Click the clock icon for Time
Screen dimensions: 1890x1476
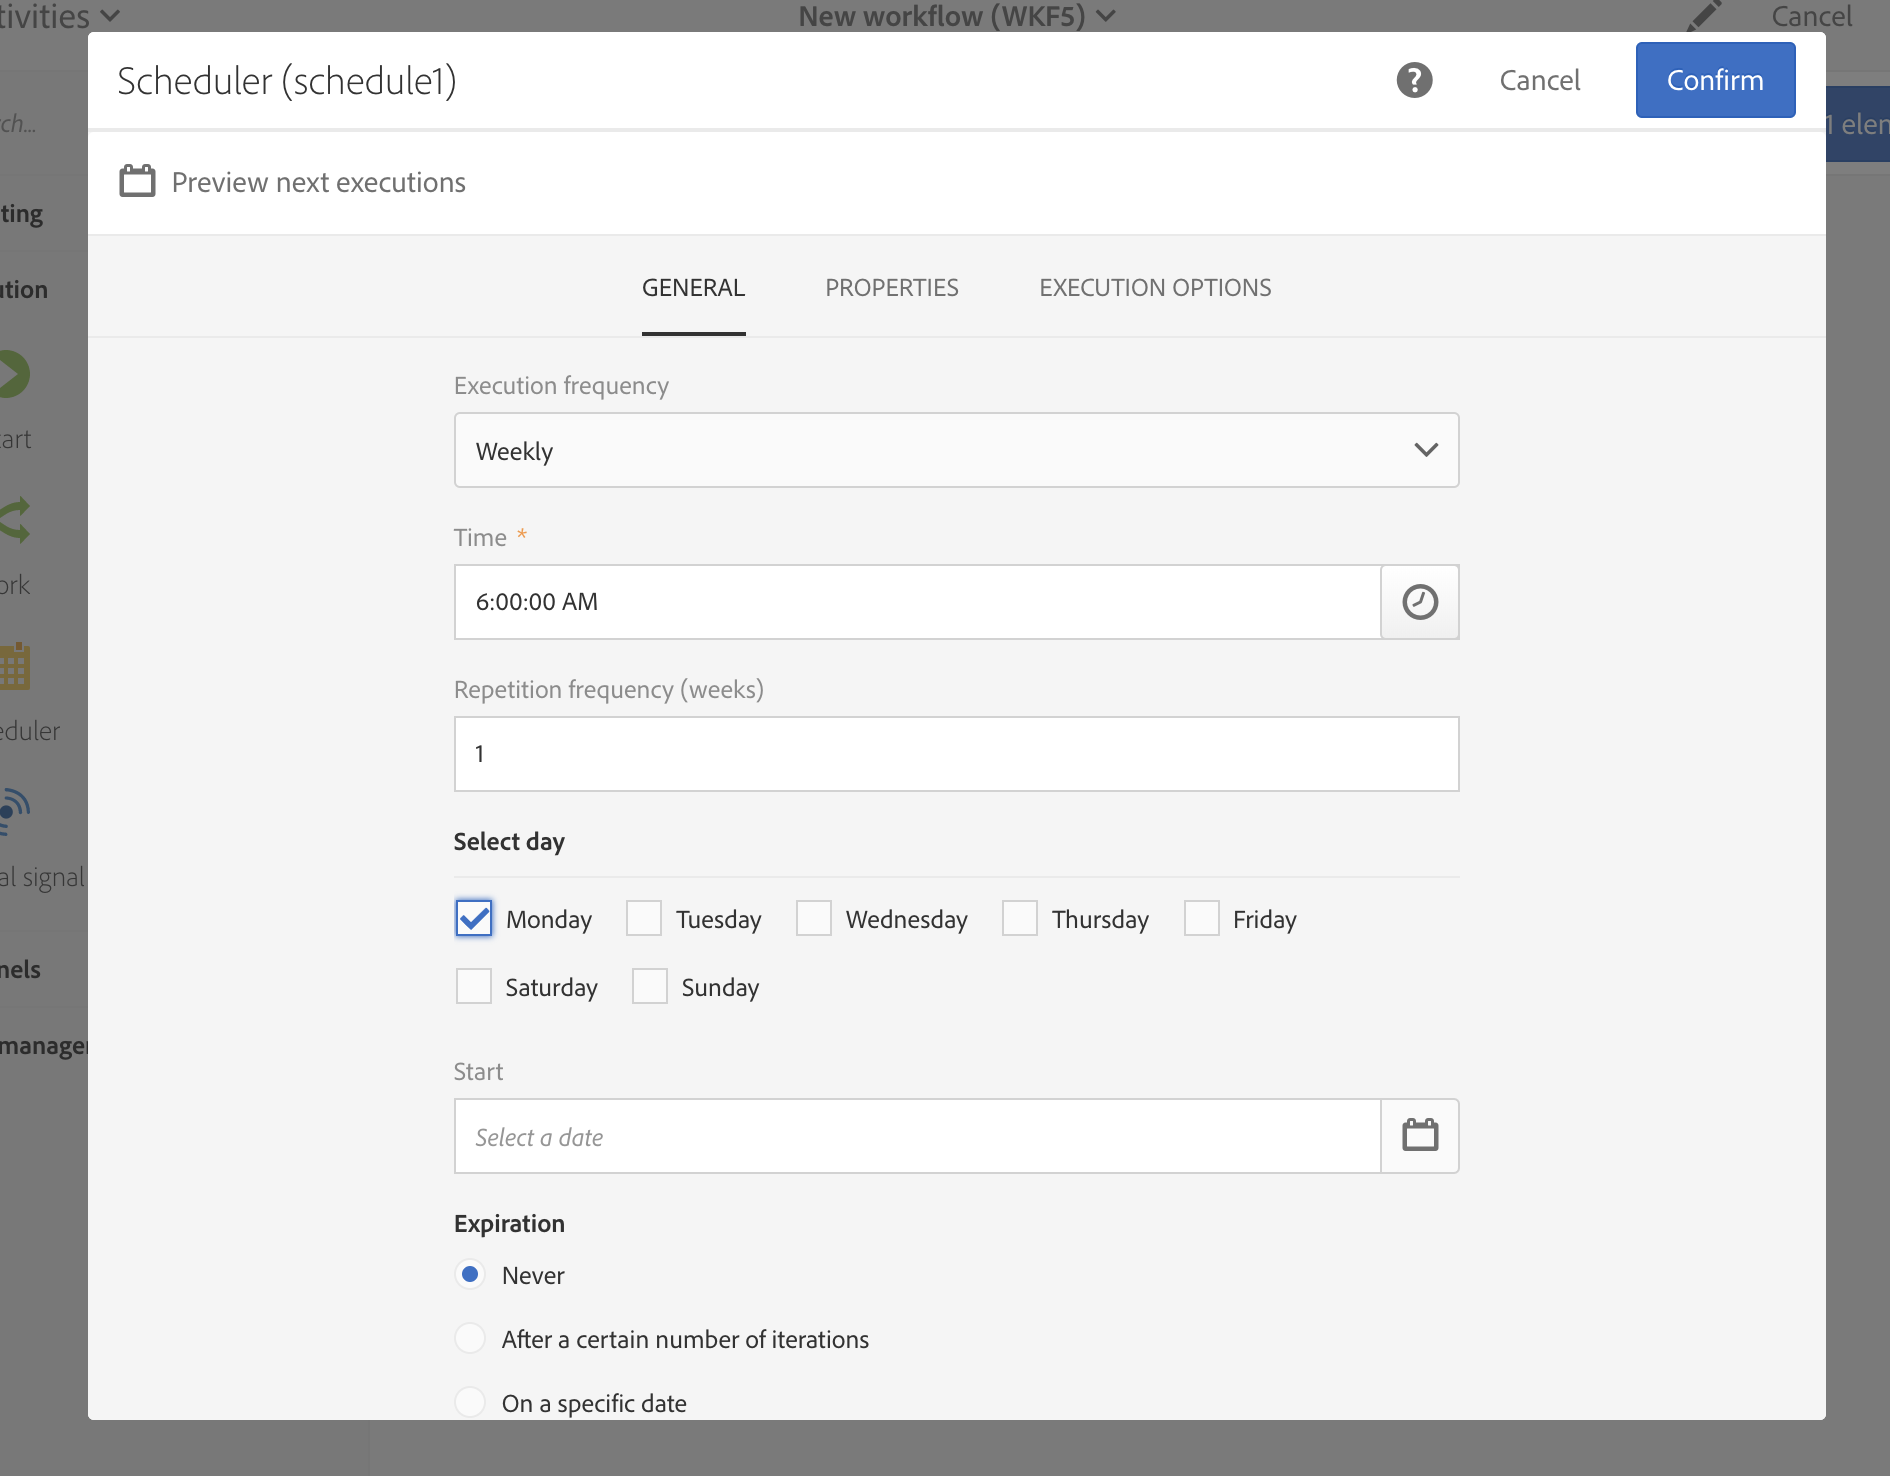click(x=1420, y=602)
